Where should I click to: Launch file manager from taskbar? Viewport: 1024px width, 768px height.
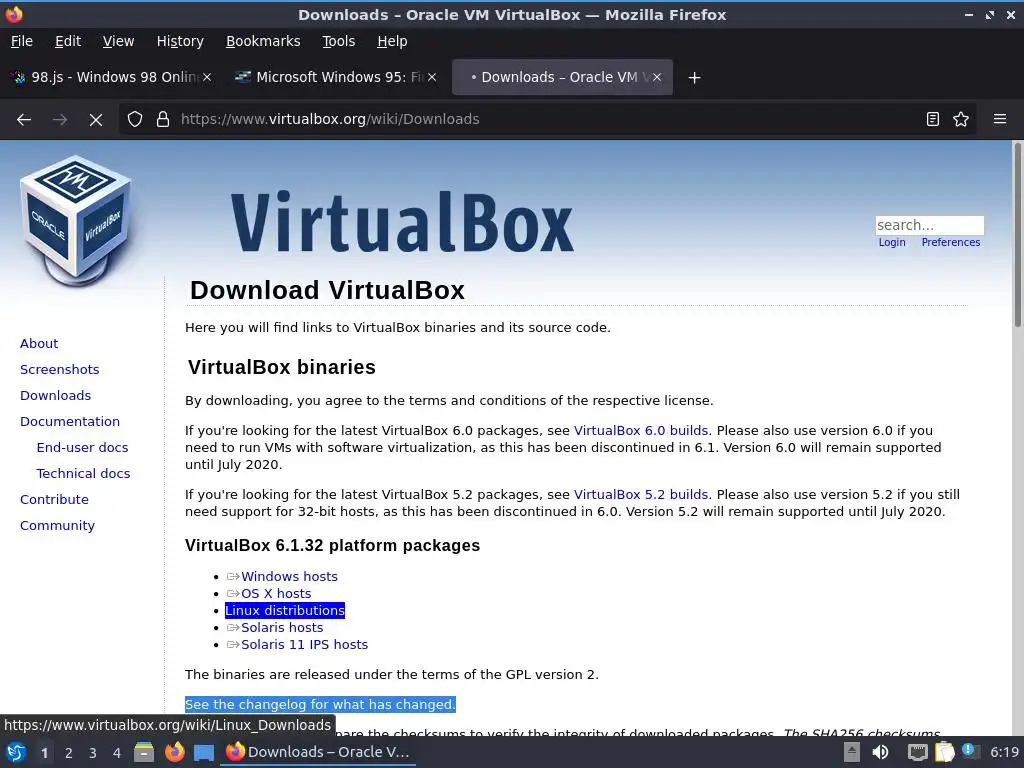(144, 752)
